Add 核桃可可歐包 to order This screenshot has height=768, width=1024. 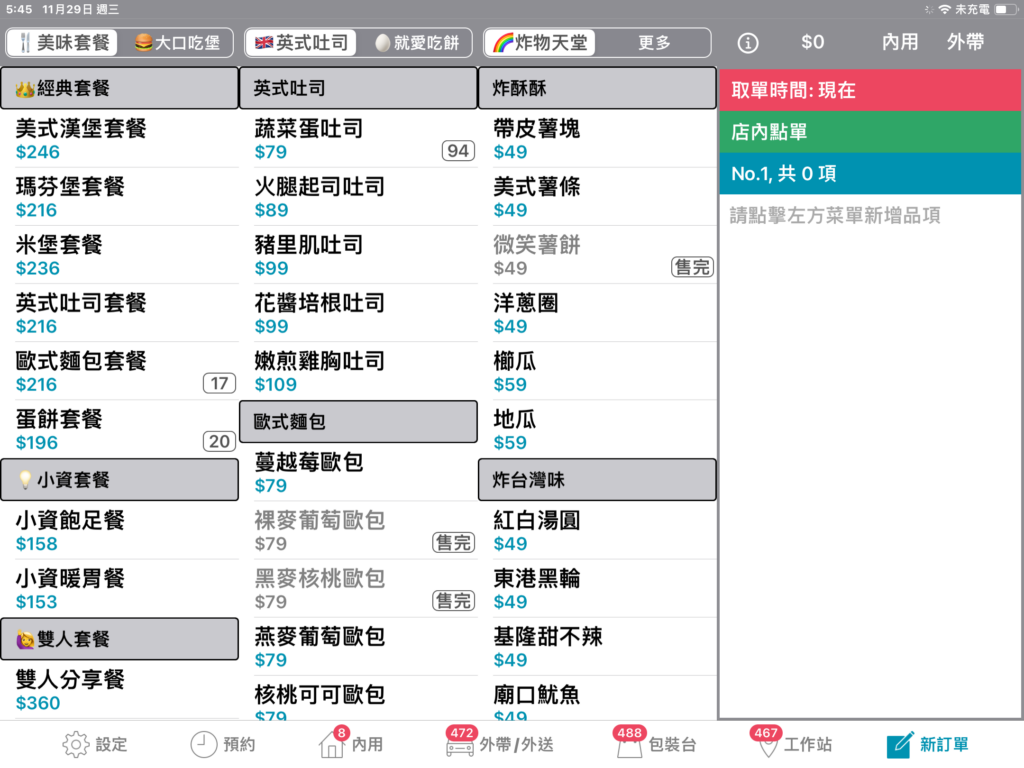tap(359, 698)
